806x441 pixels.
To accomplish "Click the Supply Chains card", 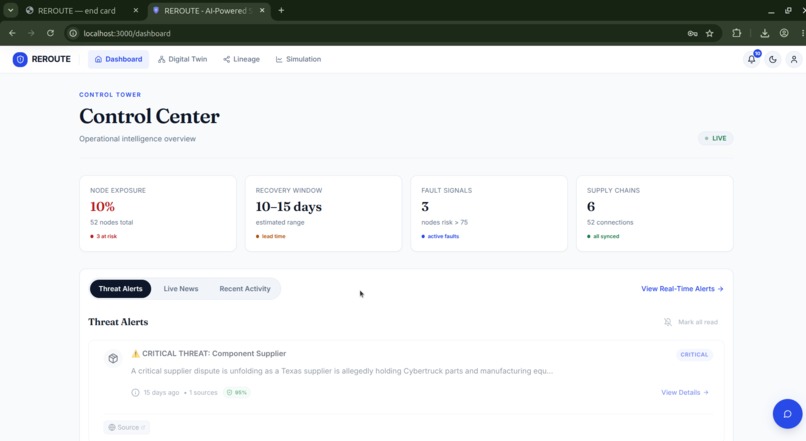I will 655,213.
